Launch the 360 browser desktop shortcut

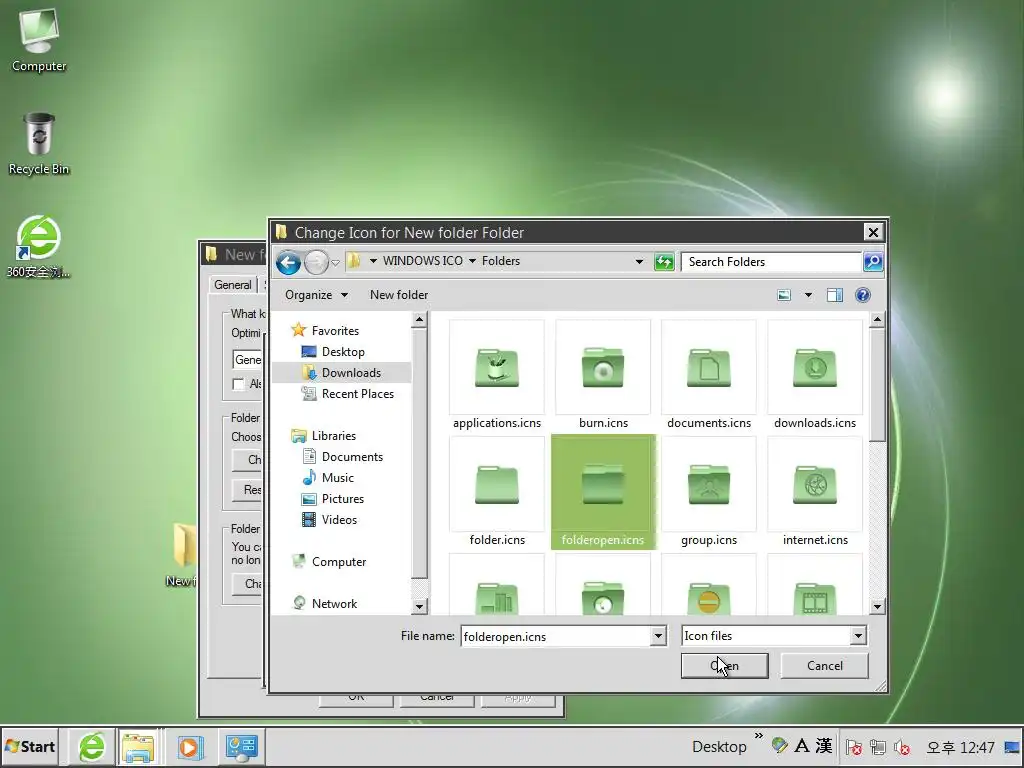(39, 247)
